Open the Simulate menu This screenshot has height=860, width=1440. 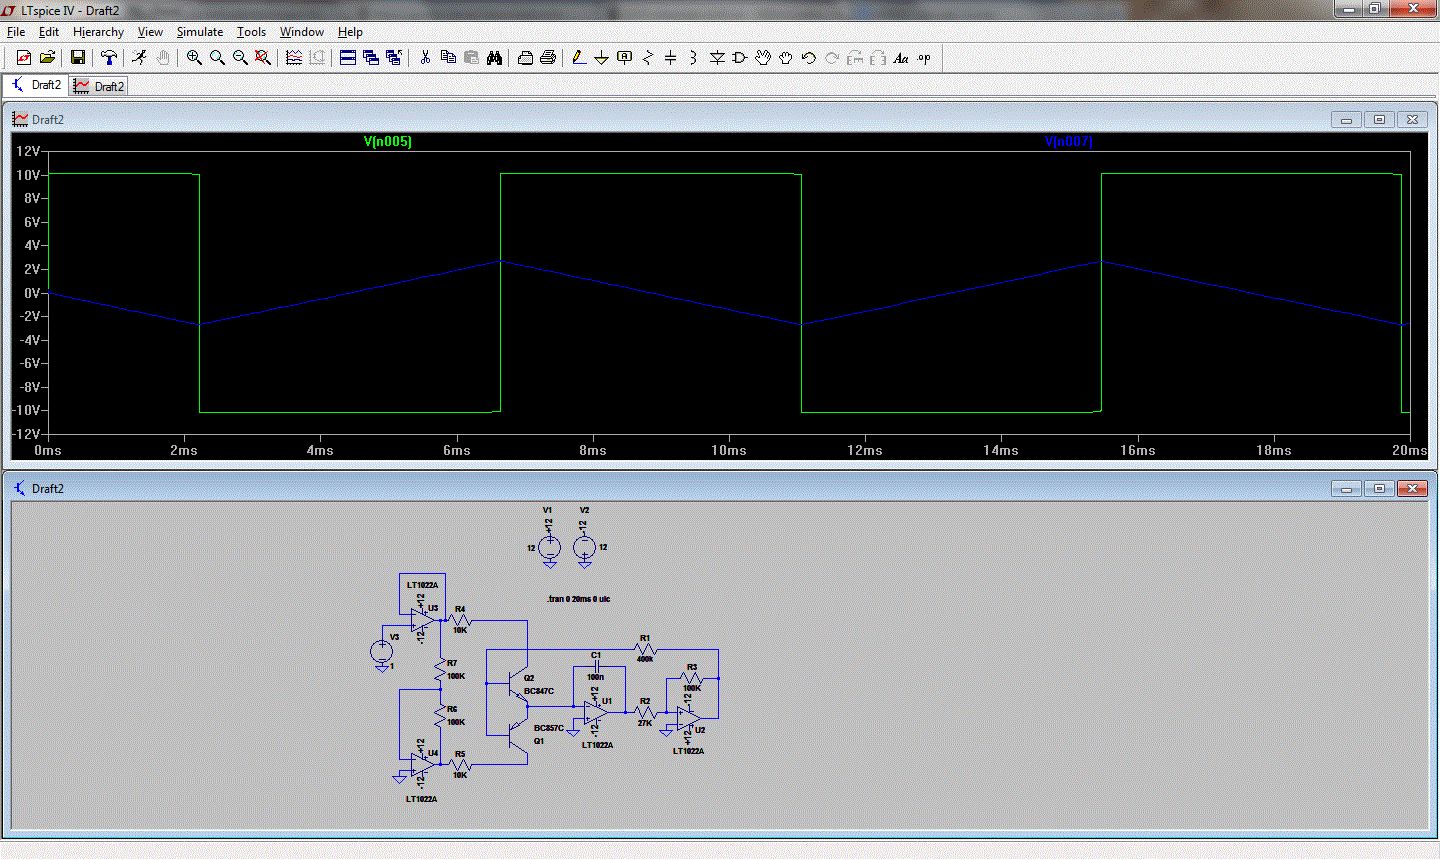click(x=200, y=32)
